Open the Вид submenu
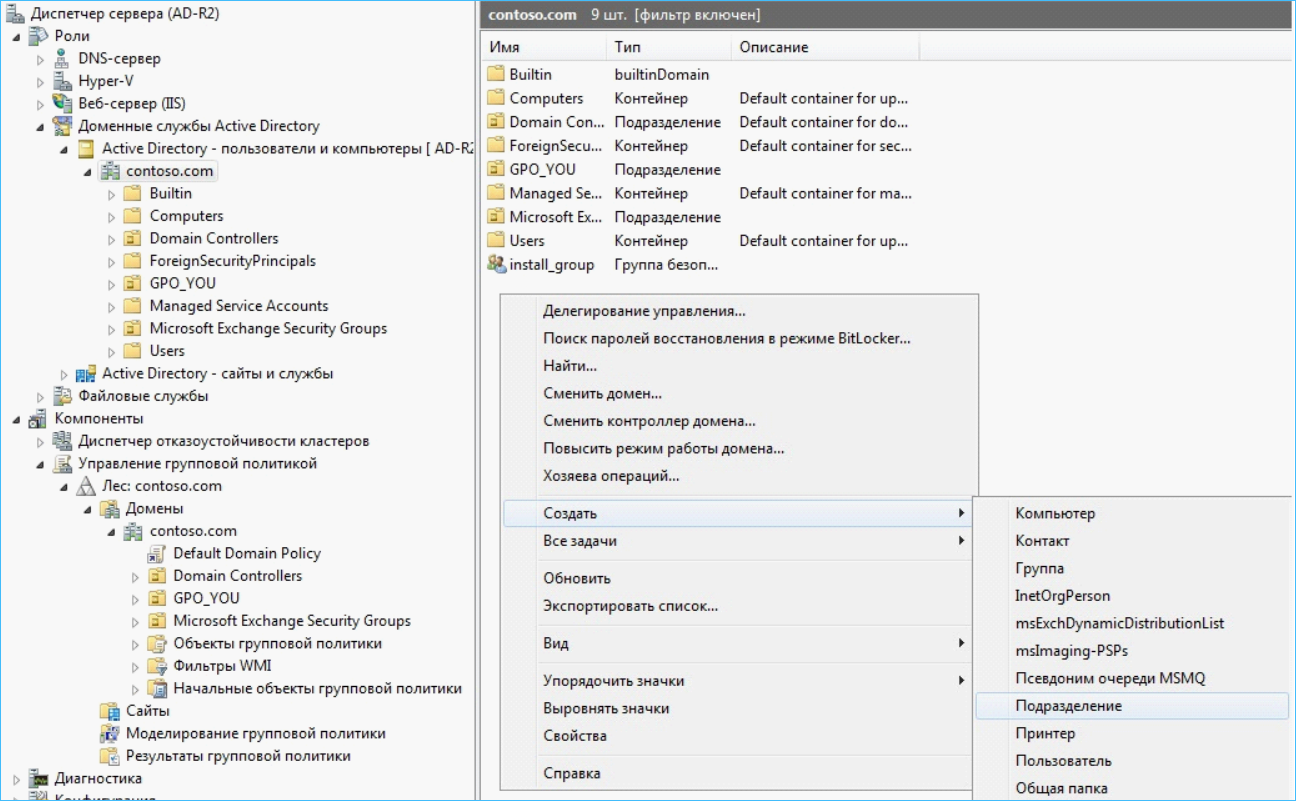 738,643
